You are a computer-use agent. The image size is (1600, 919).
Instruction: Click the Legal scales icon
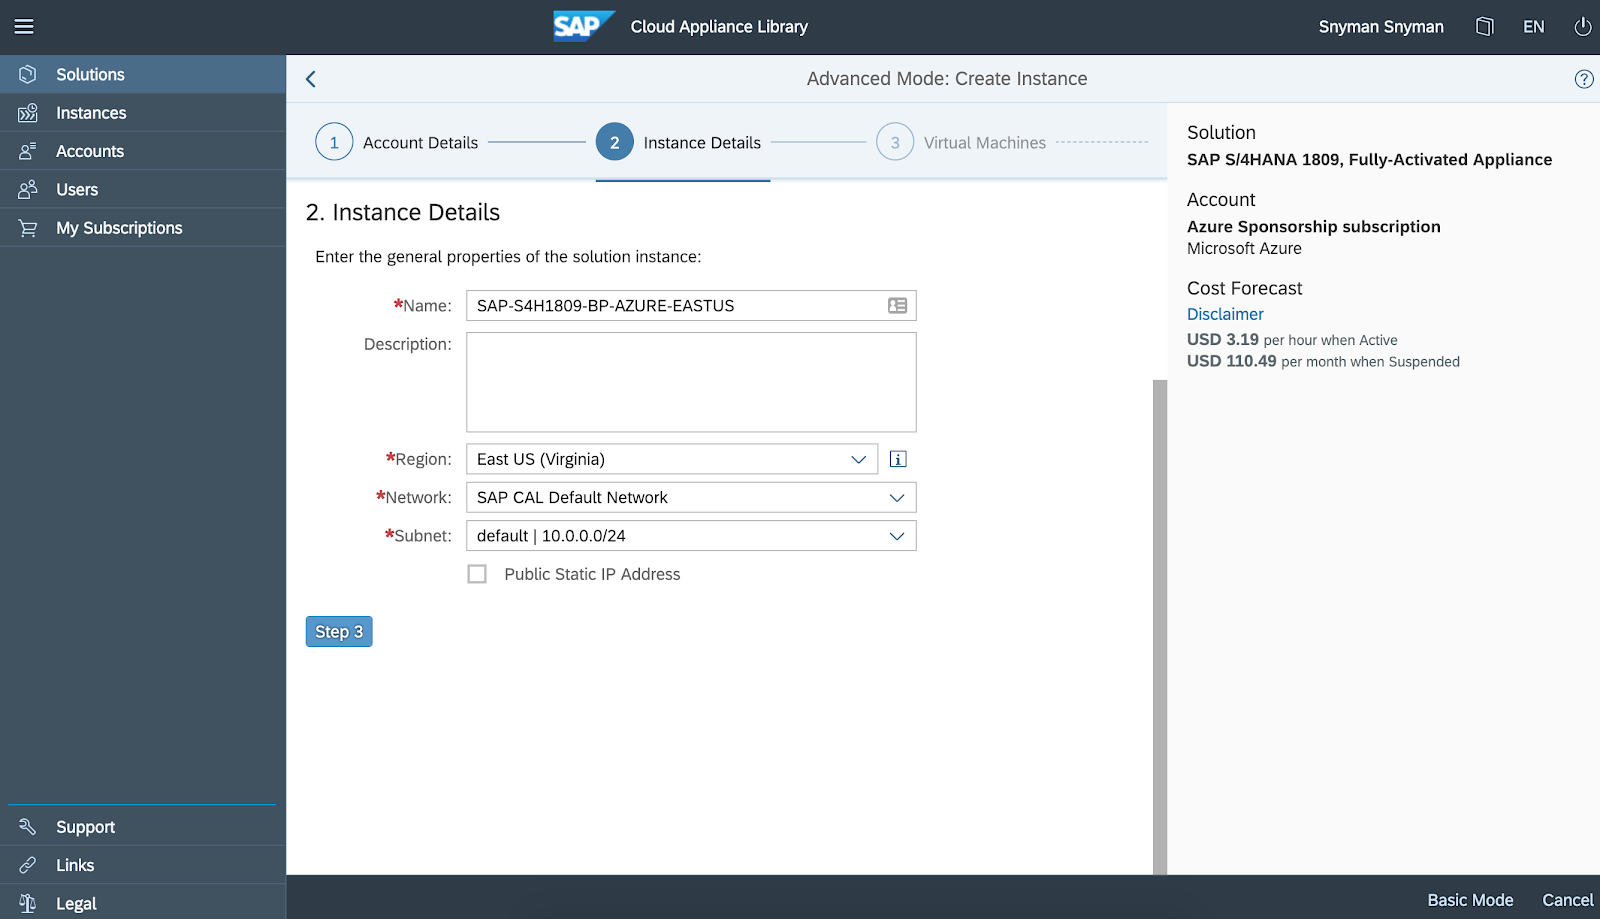(28, 903)
